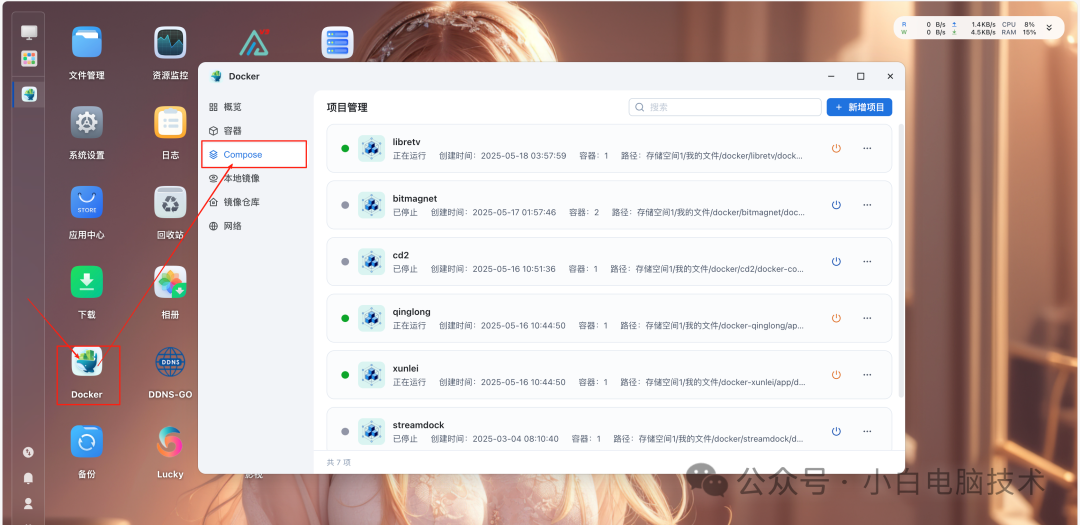Open more options for bitmagnet

point(867,205)
